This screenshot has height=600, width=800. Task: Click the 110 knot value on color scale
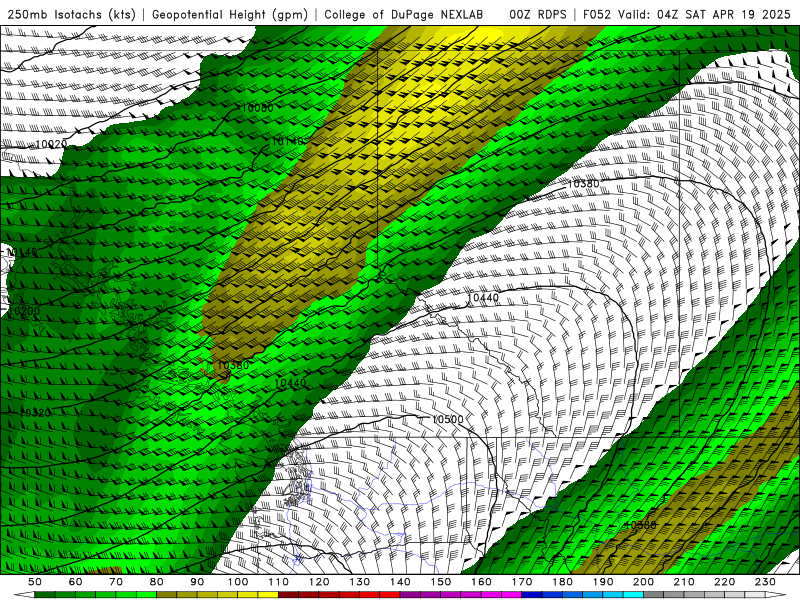pyautogui.click(x=278, y=582)
